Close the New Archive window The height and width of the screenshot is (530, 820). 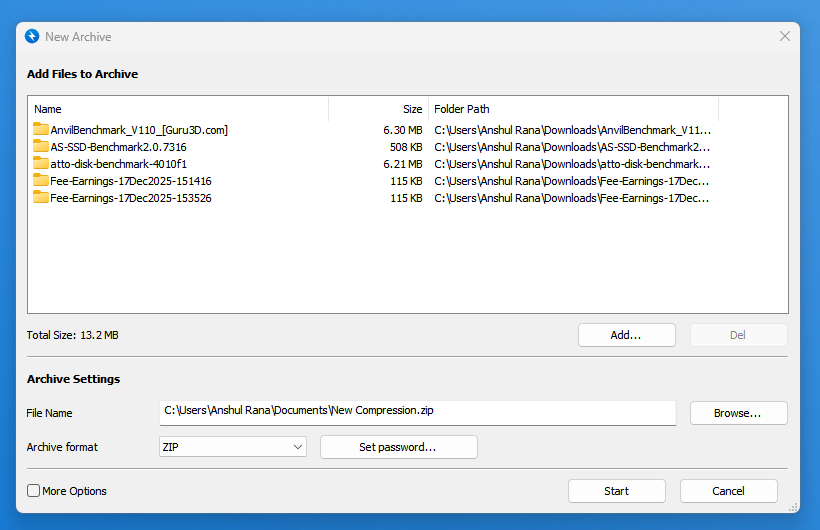(785, 36)
